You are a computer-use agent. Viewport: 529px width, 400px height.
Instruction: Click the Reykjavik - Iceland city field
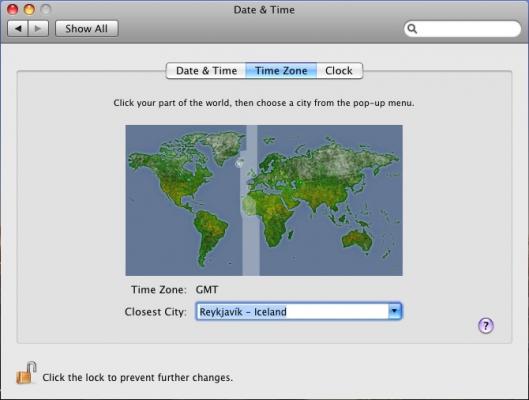click(299, 311)
